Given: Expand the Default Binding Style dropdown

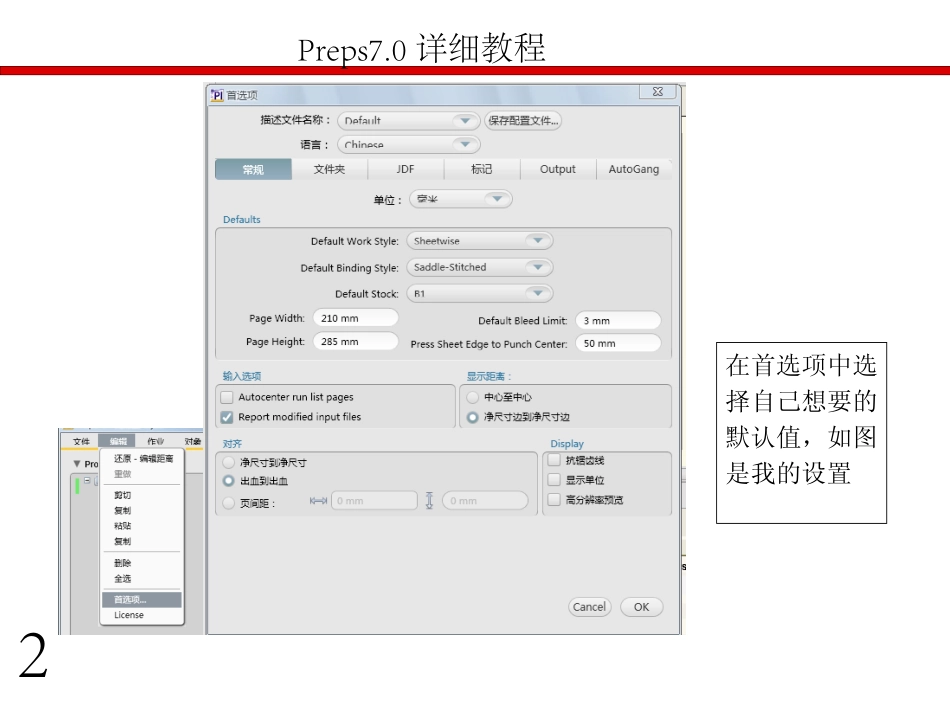Looking at the screenshot, I should click(x=479, y=267).
